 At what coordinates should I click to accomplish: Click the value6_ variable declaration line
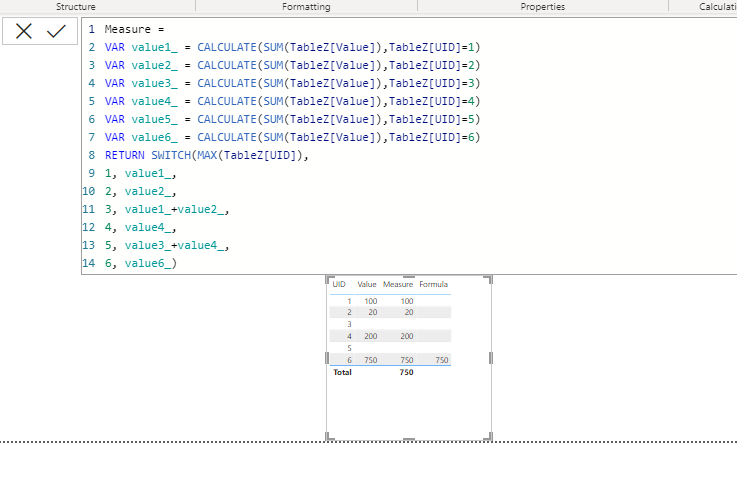(292, 137)
